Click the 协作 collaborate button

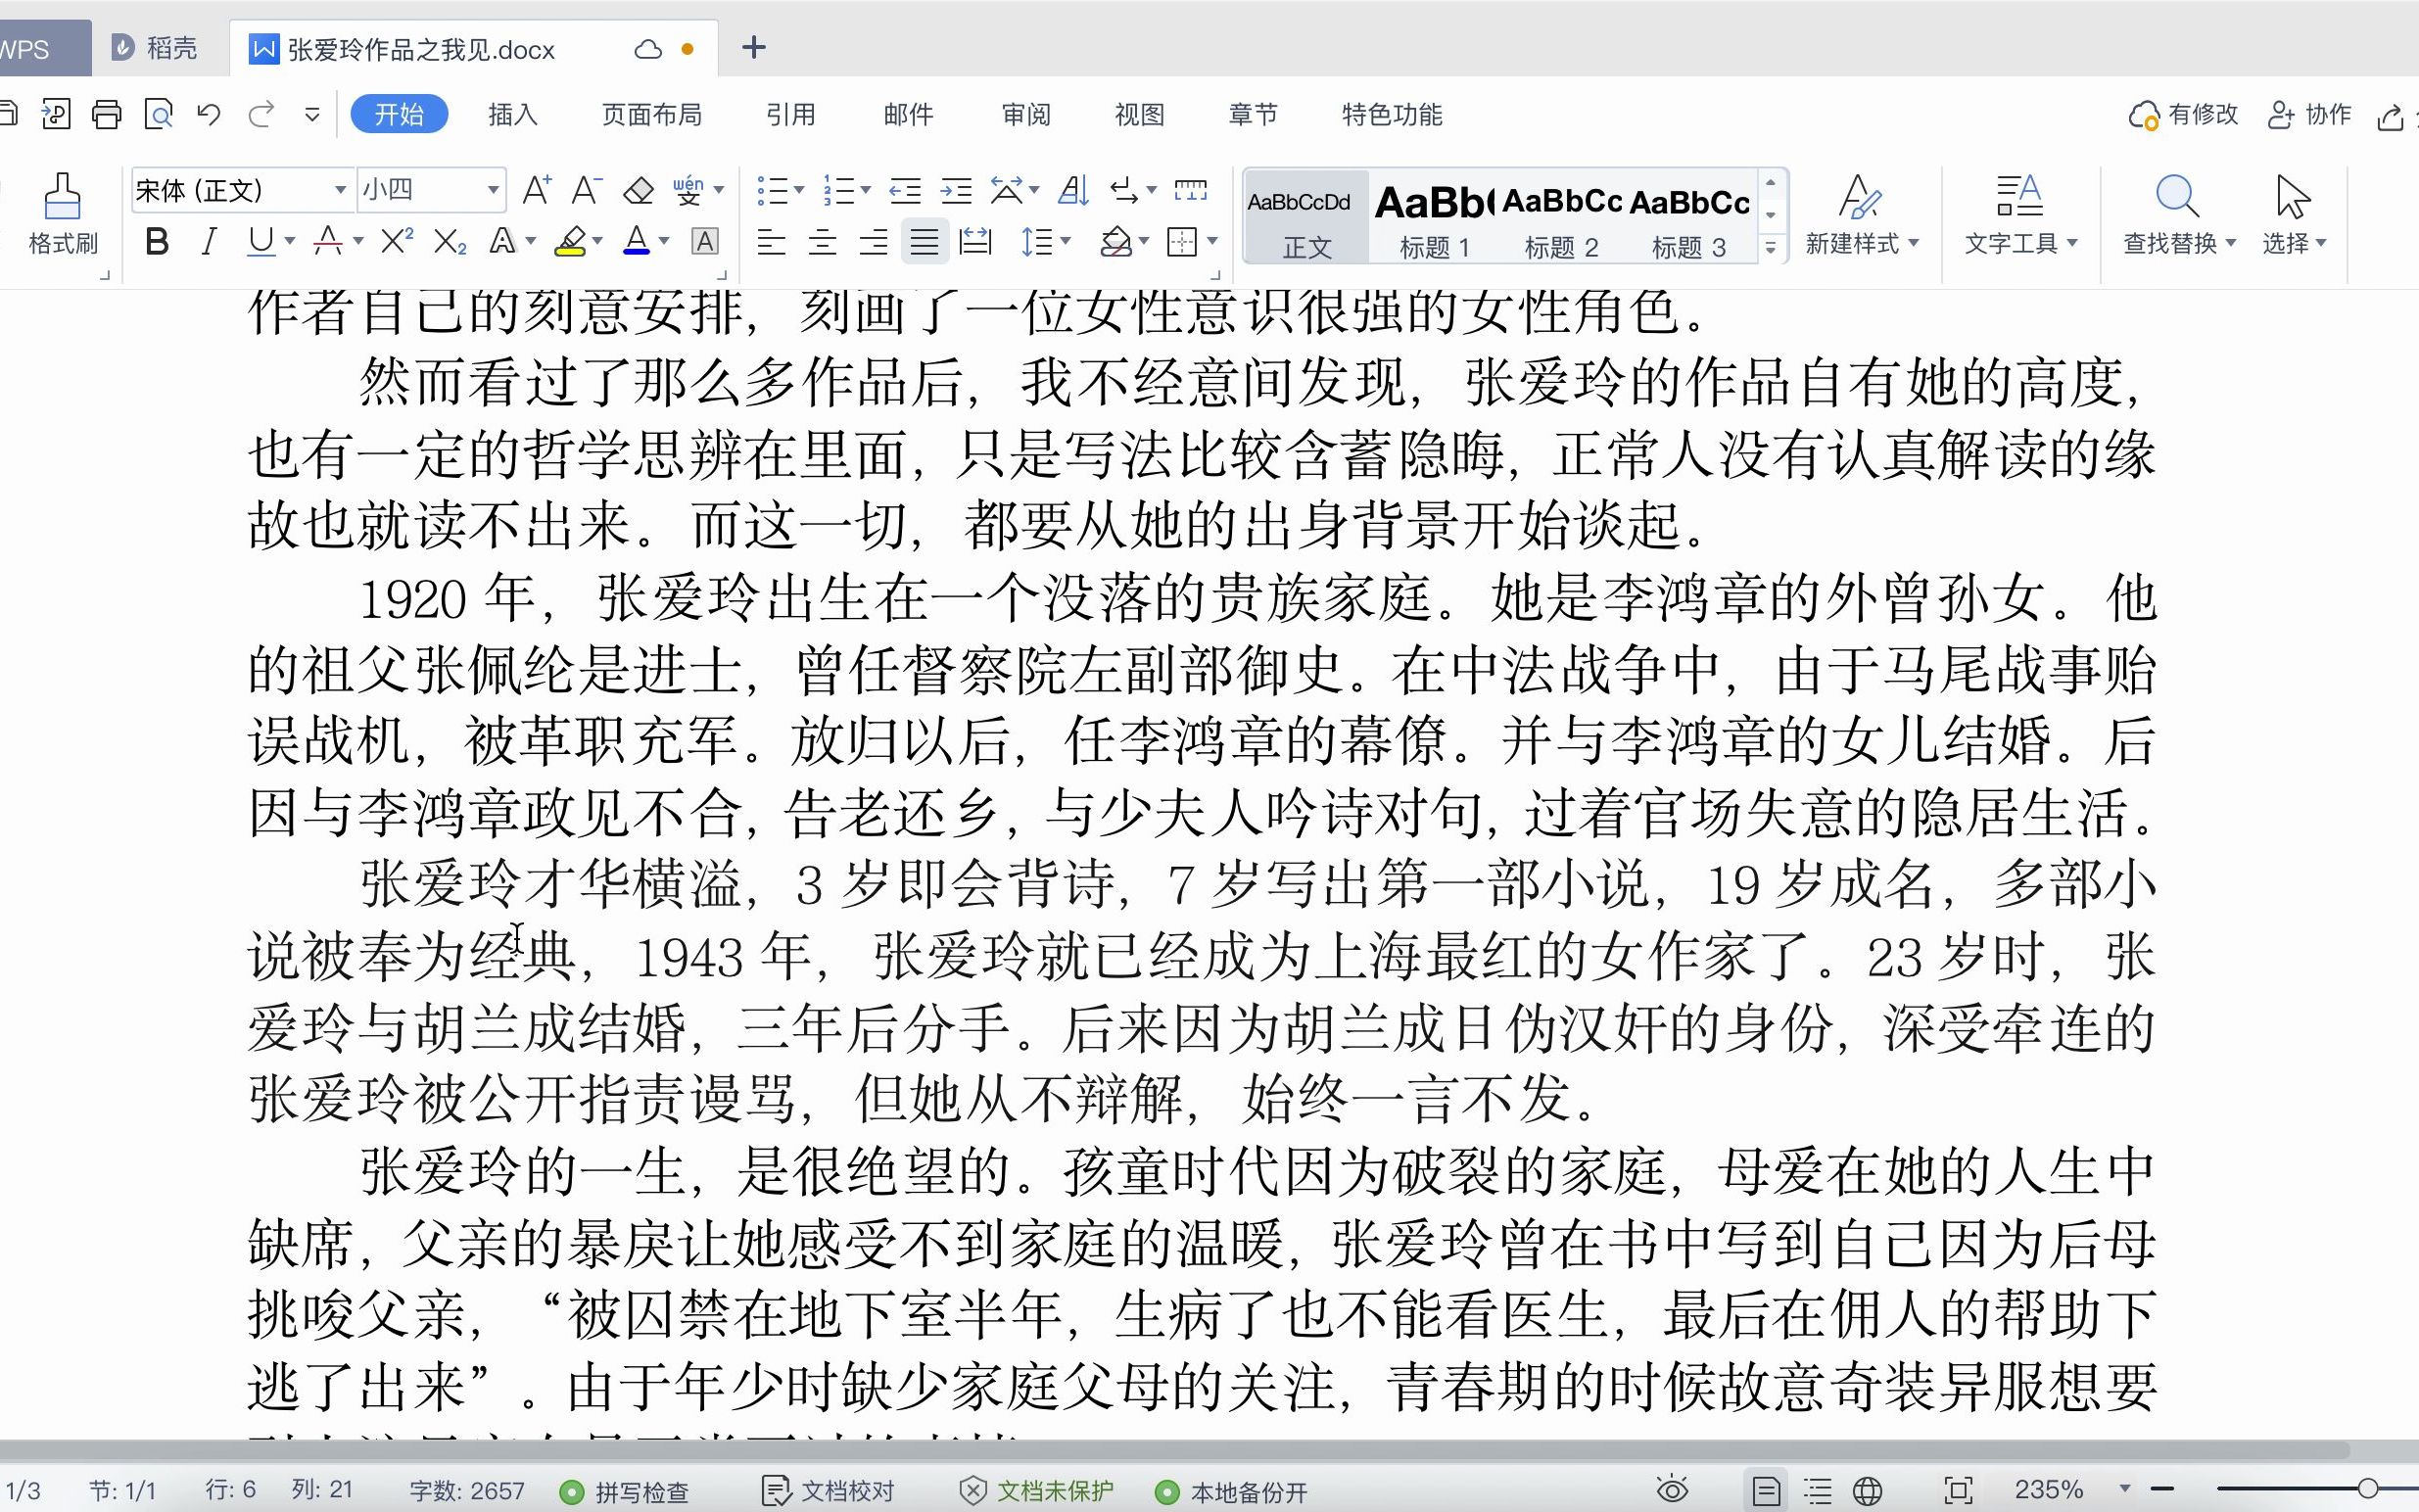2309,115
